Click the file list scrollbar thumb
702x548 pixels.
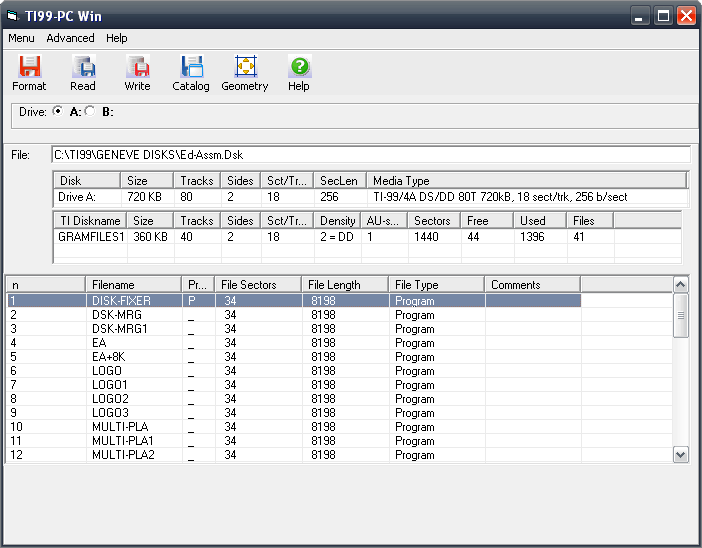click(681, 315)
